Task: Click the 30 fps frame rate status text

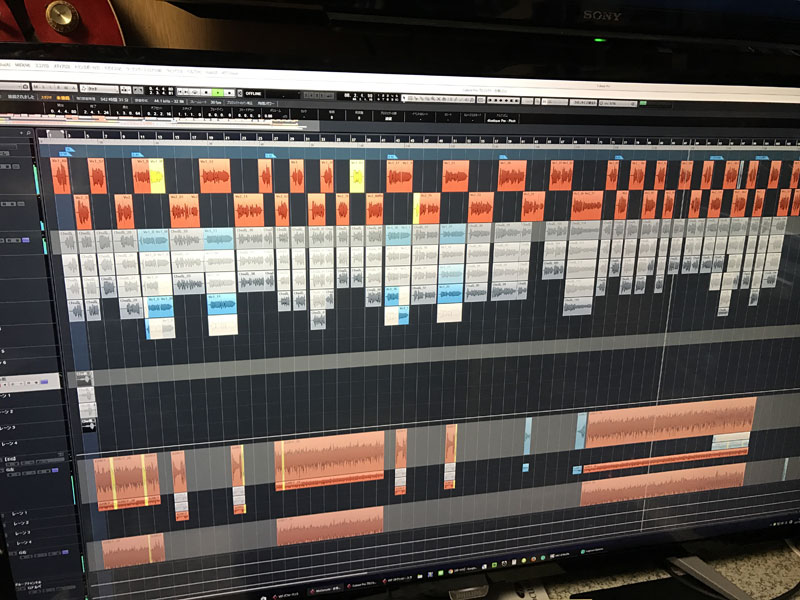Action: click(x=215, y=102)
